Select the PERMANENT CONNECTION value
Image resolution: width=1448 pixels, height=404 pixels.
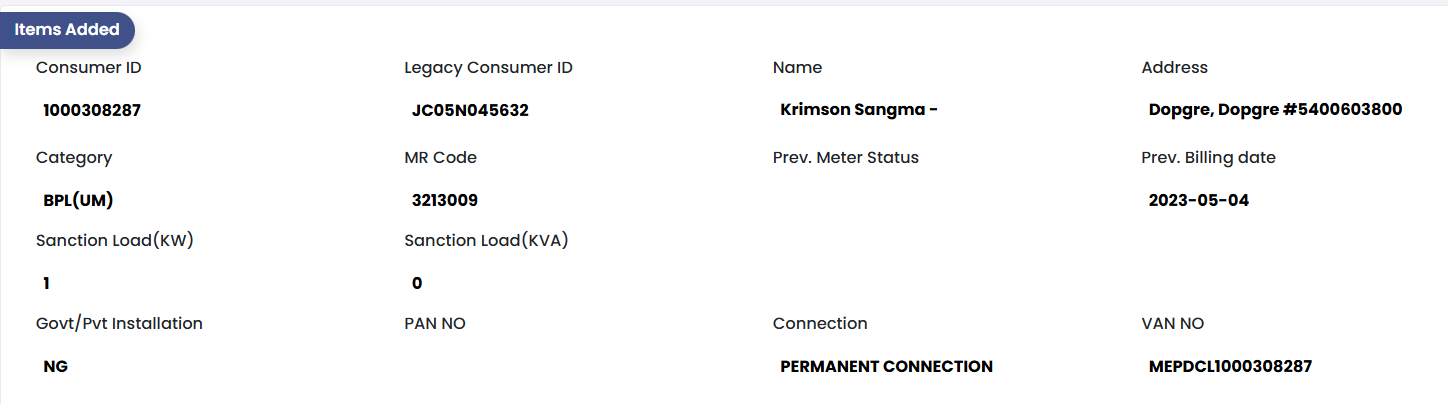(886, 367)
